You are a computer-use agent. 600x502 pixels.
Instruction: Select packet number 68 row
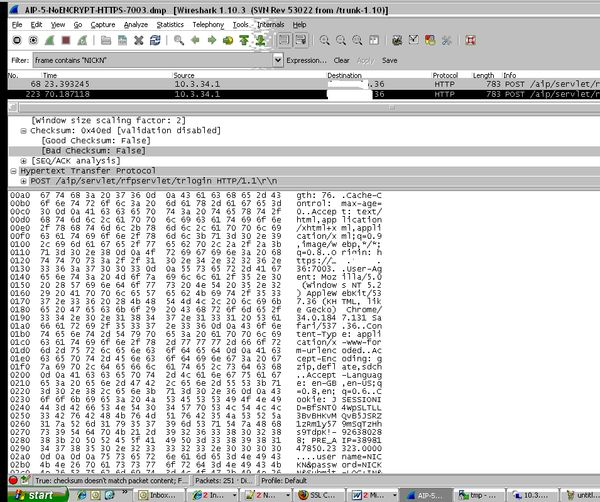(x=304, y=84)
